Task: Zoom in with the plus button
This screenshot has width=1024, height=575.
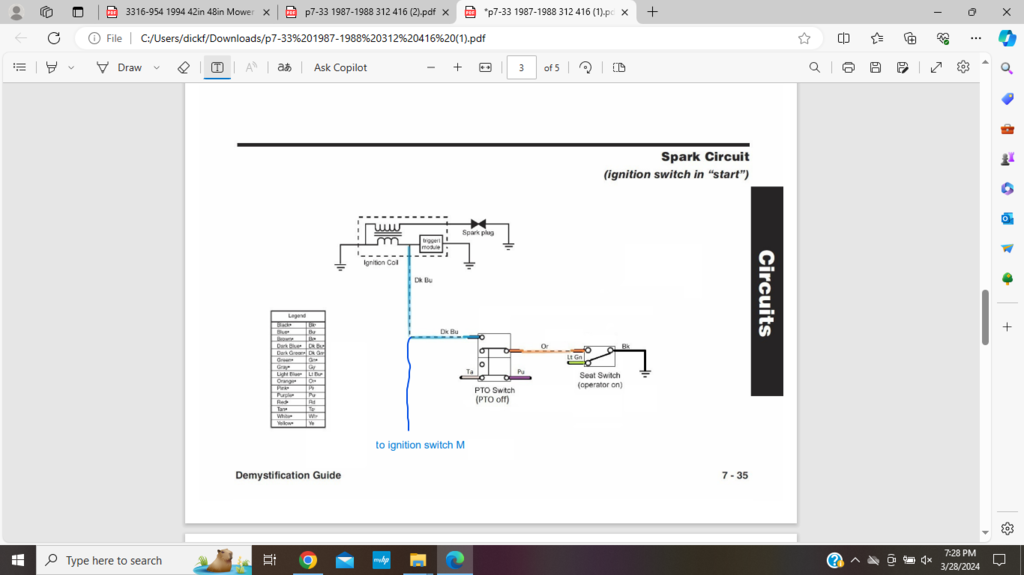Action: [x=457, y=67]
